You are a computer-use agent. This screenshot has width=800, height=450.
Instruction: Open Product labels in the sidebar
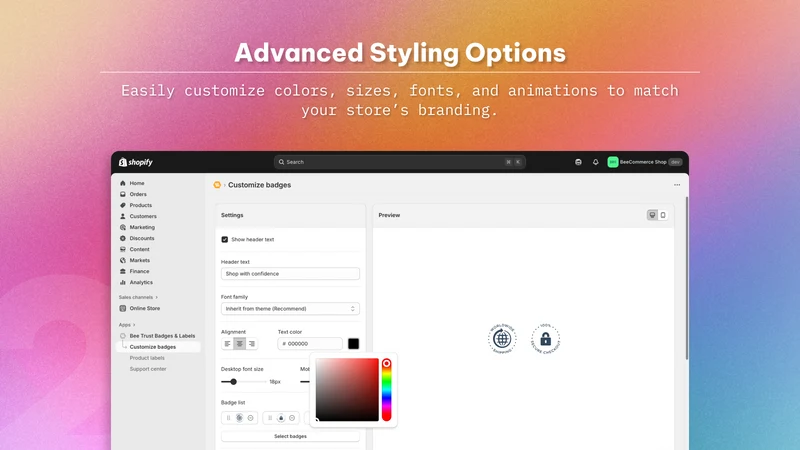pyautogui.click(x=147, y=358)
